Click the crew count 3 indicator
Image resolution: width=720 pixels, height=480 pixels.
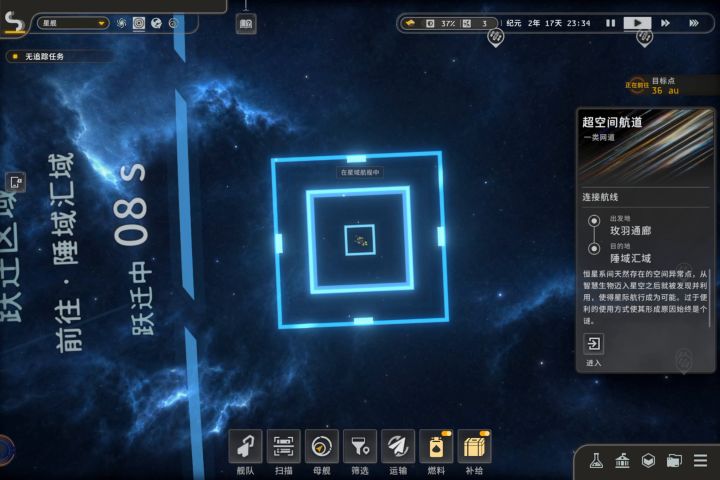476,23
